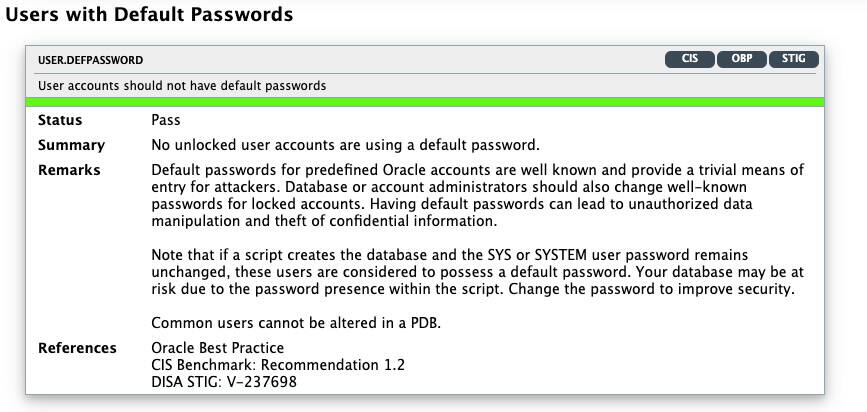Screen dimensions: 867x412
Task: Select the Pass status value
Action: tap(165, 120)
